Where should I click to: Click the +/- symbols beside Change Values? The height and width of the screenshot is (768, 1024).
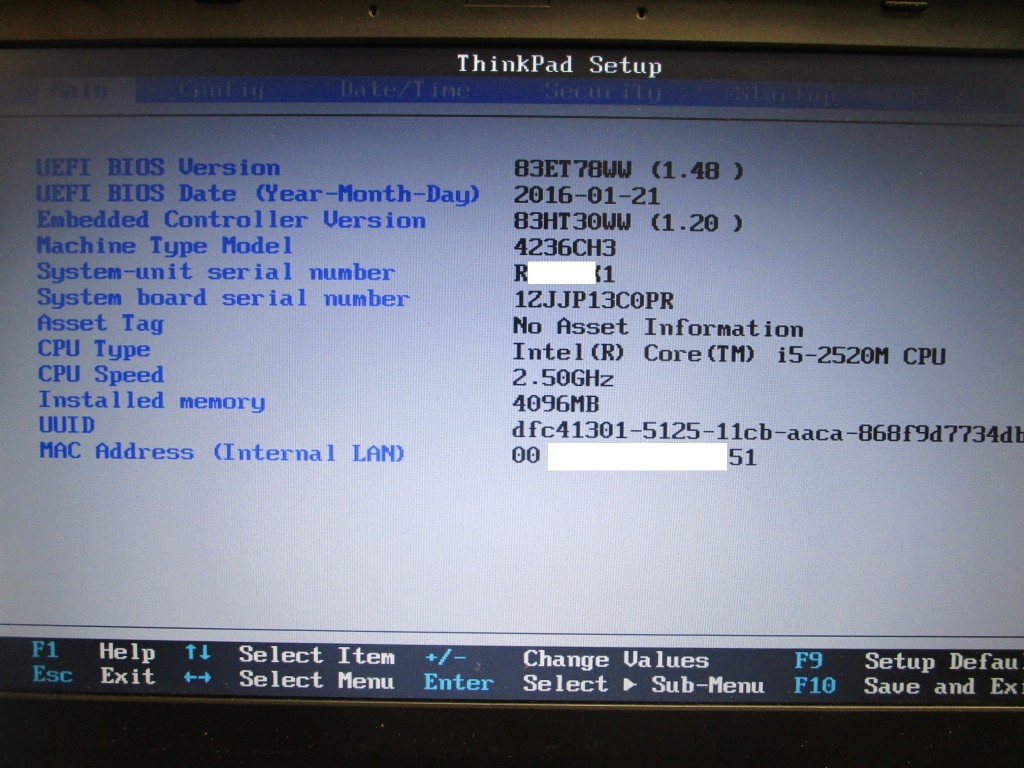coord(445,657)
